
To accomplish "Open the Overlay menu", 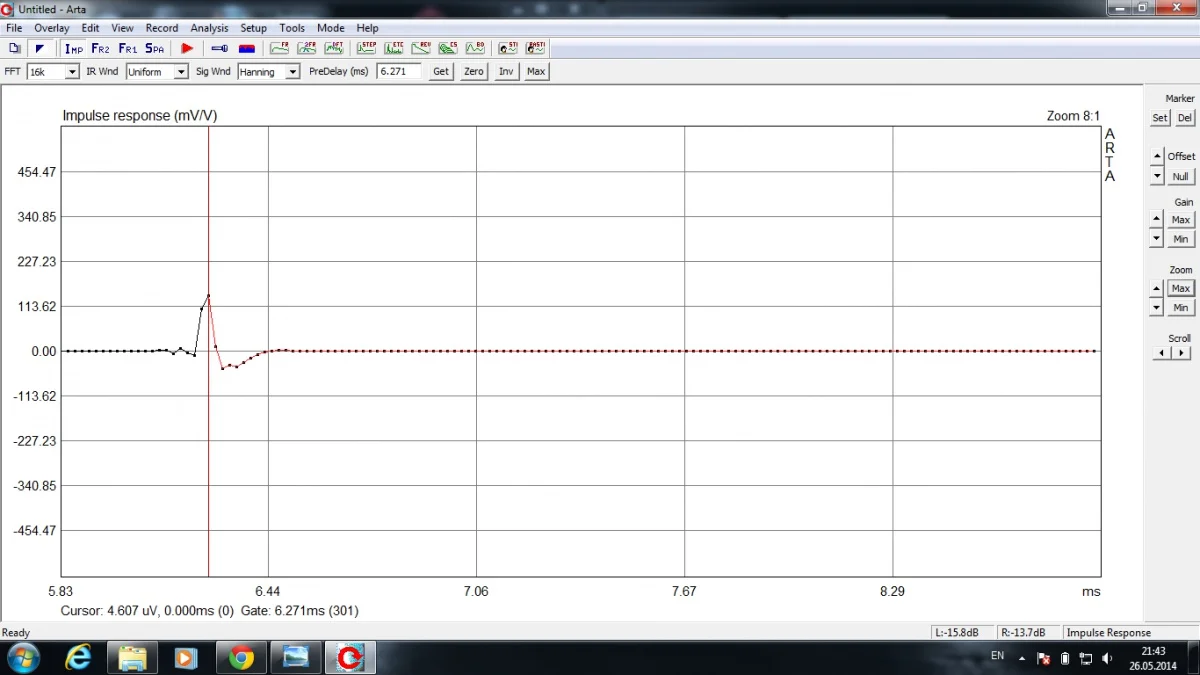I will point(52,28).
